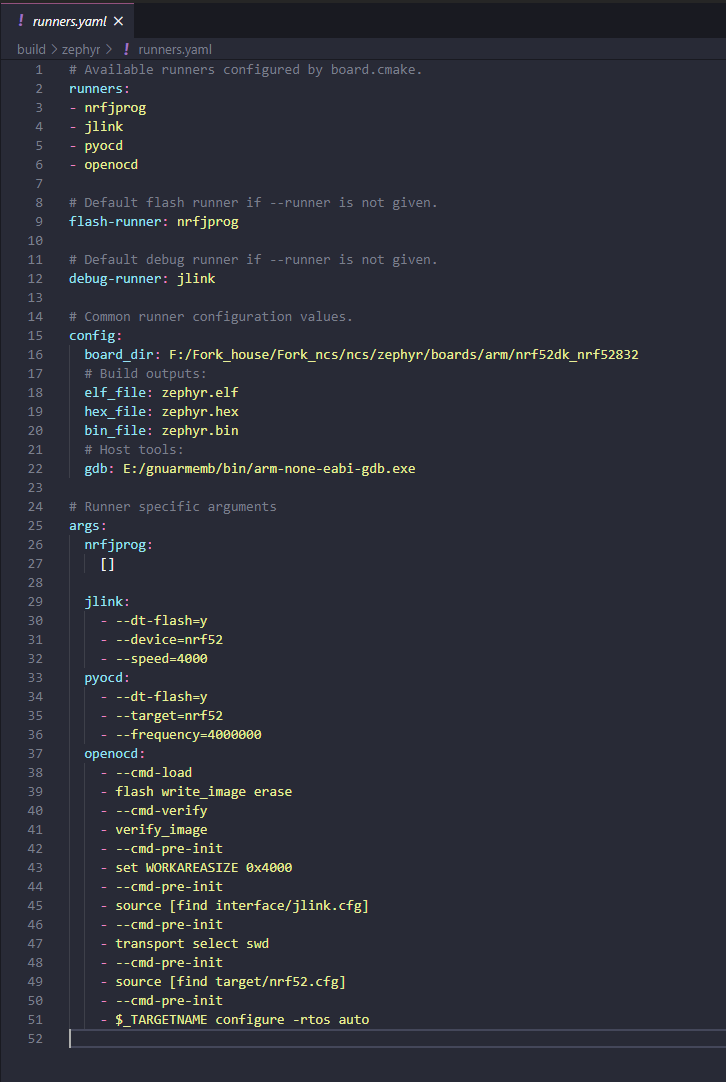This screenshot has width=726, height=1082.
Task: Place cursor on the board_dir file path
Action: click(400, 353)
